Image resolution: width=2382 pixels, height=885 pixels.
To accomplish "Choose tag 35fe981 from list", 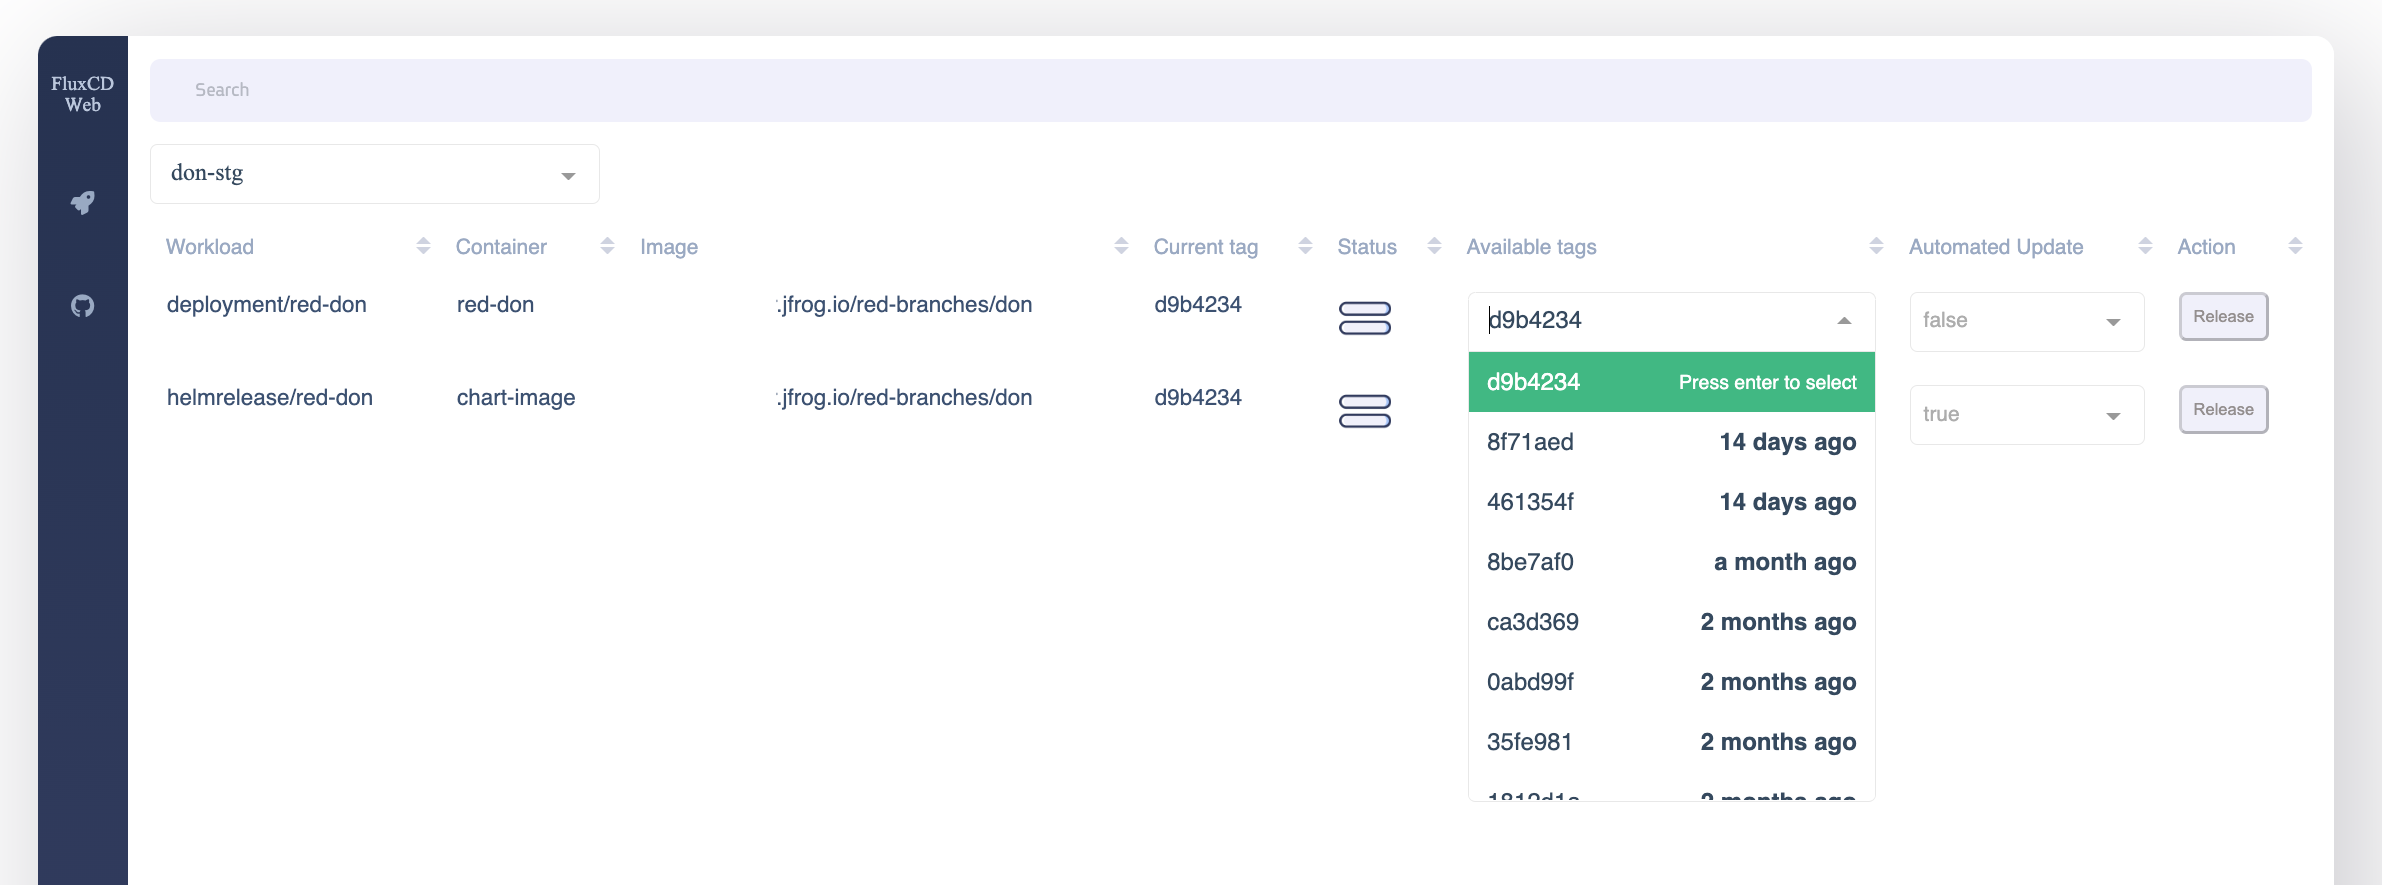I will coord(1671,742).
